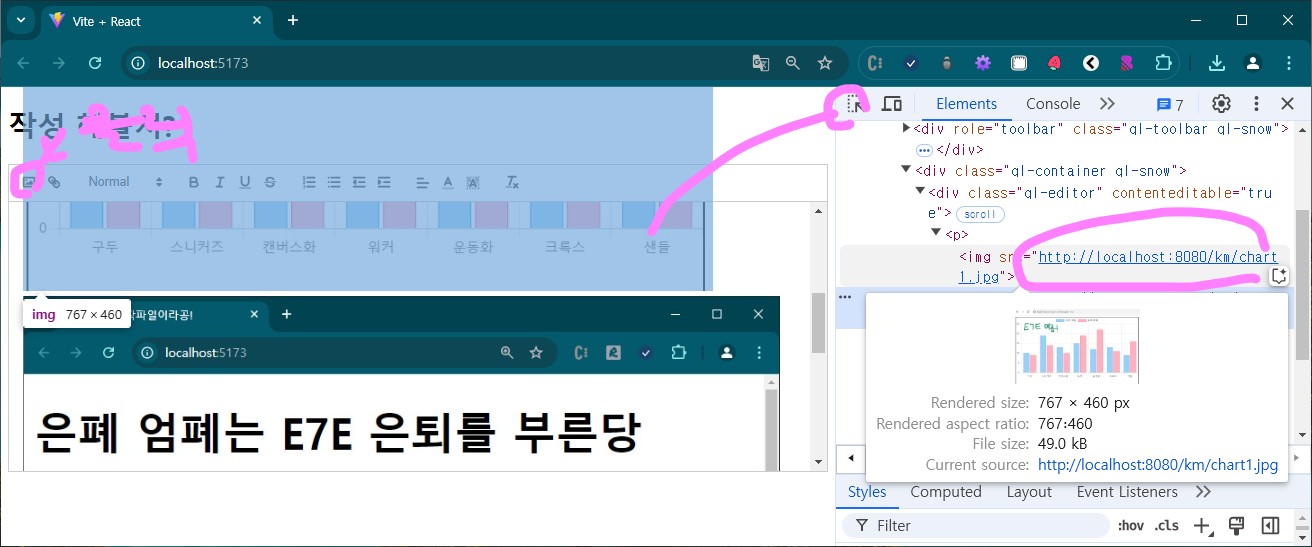
Task: Click the Chrome translate page icon
Action: (761, 63)
